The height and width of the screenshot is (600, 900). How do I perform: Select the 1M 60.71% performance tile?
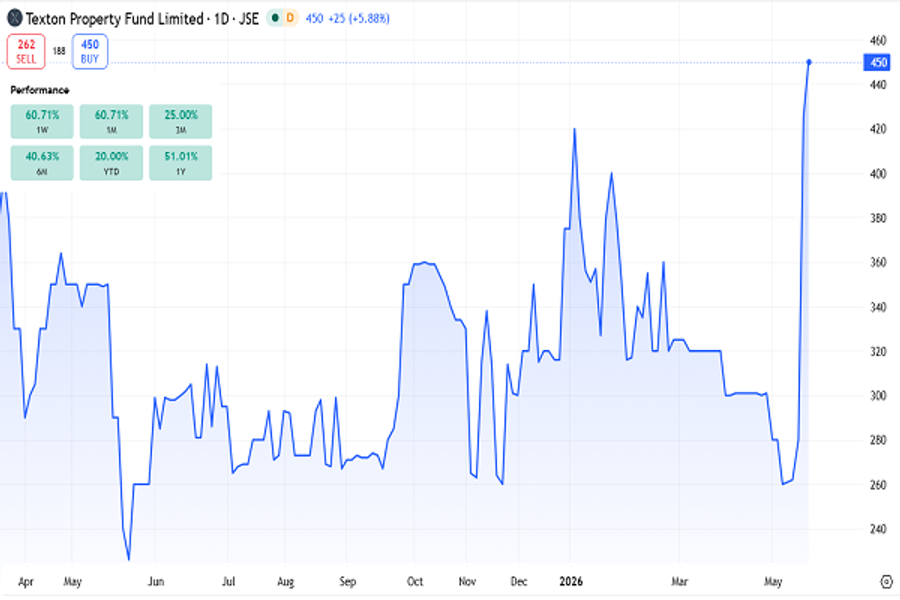[x=111, y=121]
